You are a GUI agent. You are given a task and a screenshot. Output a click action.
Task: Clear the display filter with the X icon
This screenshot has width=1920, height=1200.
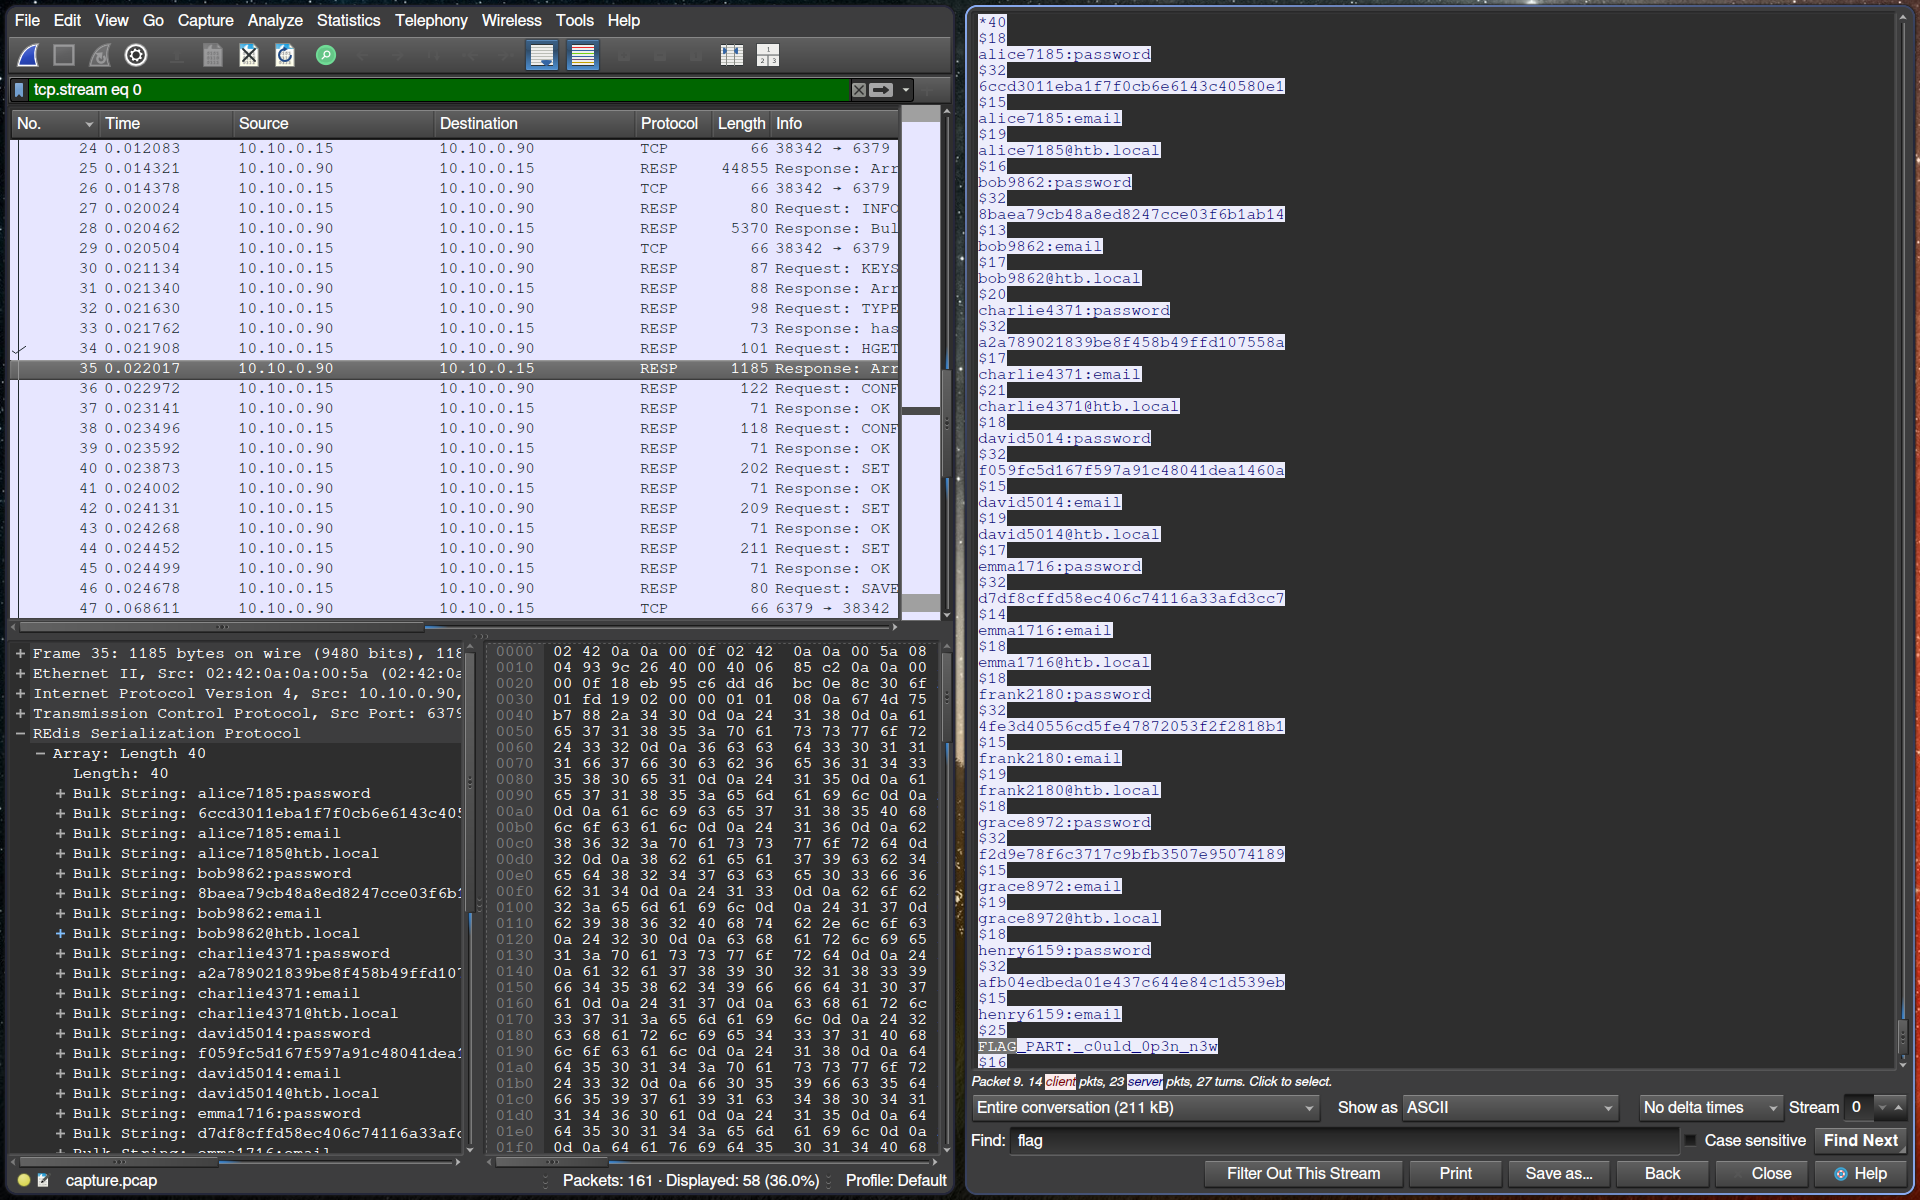click(x=859, y=90)
